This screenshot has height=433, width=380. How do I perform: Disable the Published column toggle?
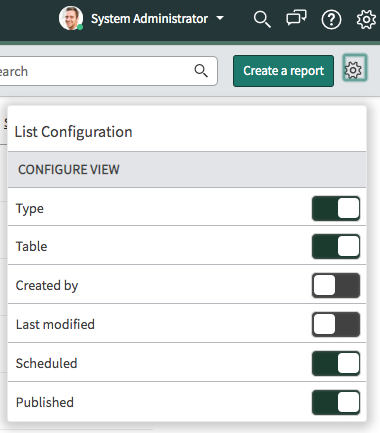pos(336,402)
